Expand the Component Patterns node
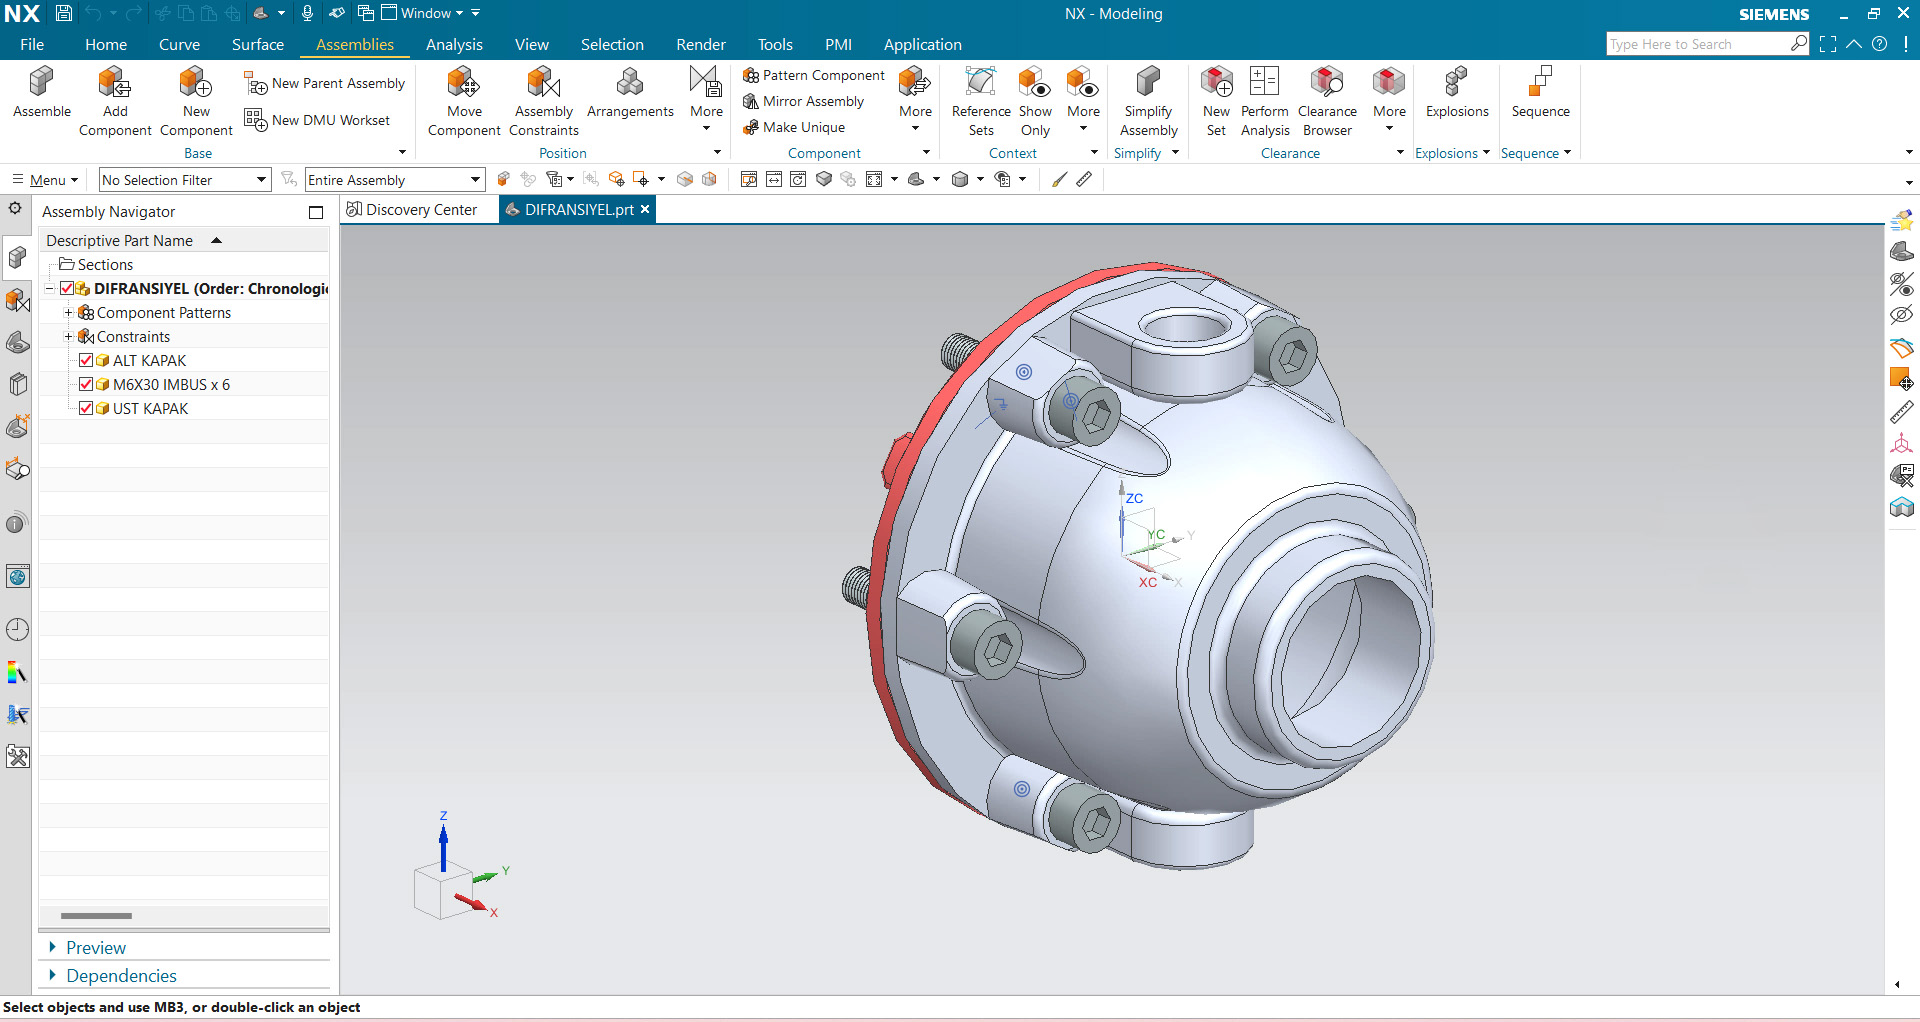Viewport: 1920px width, 1022px height. (x=68, y=312)
